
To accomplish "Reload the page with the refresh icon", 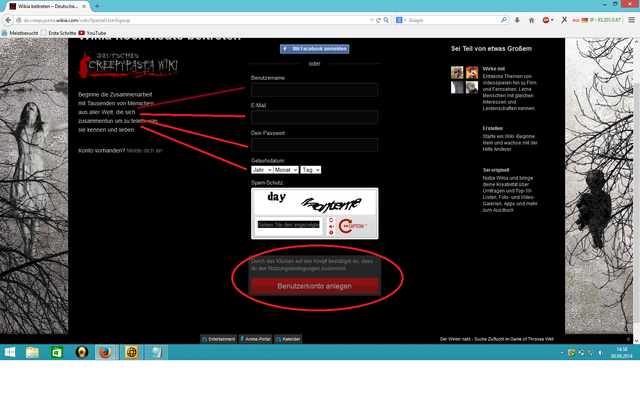I will pos(378,20).
